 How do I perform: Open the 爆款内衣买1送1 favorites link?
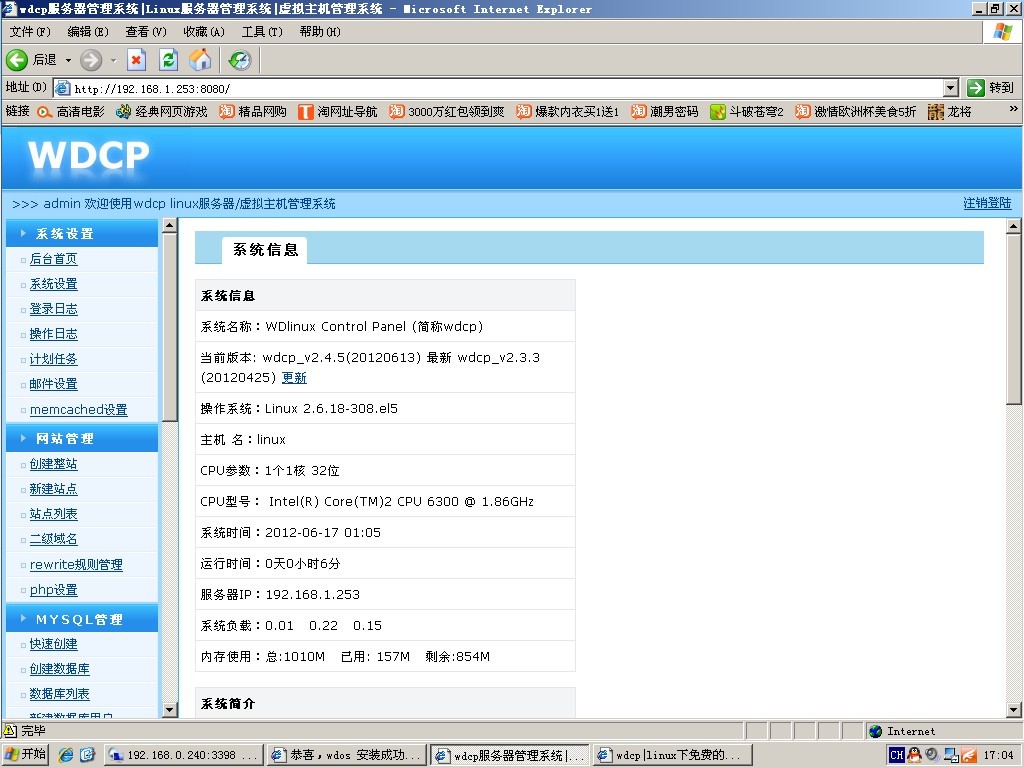pos(567,112)
